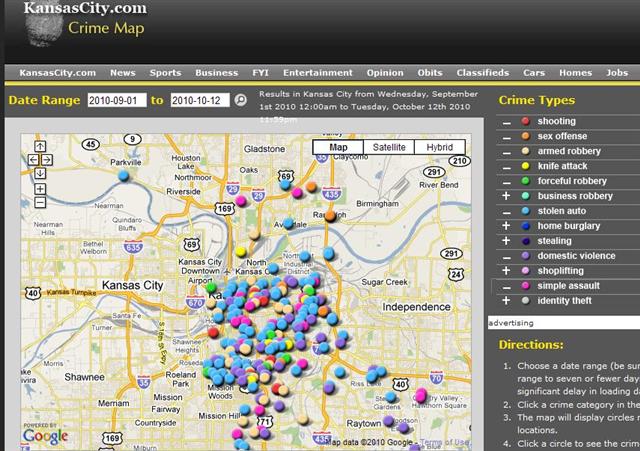640x451 pixels.
Task: Click the Sugar Creek label on map
Action: 384,282
